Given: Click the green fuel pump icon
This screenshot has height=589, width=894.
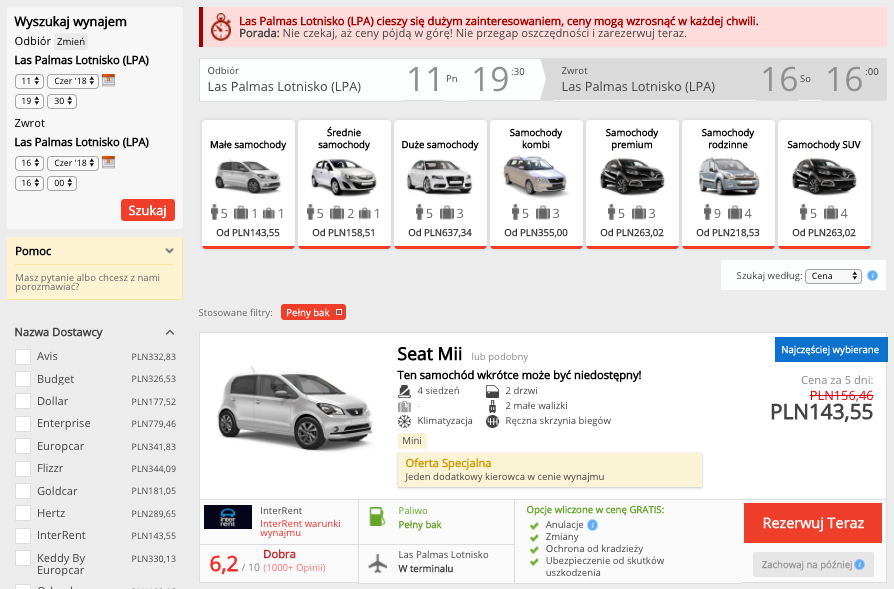Looking at the screenshot, I should point(377,517).
